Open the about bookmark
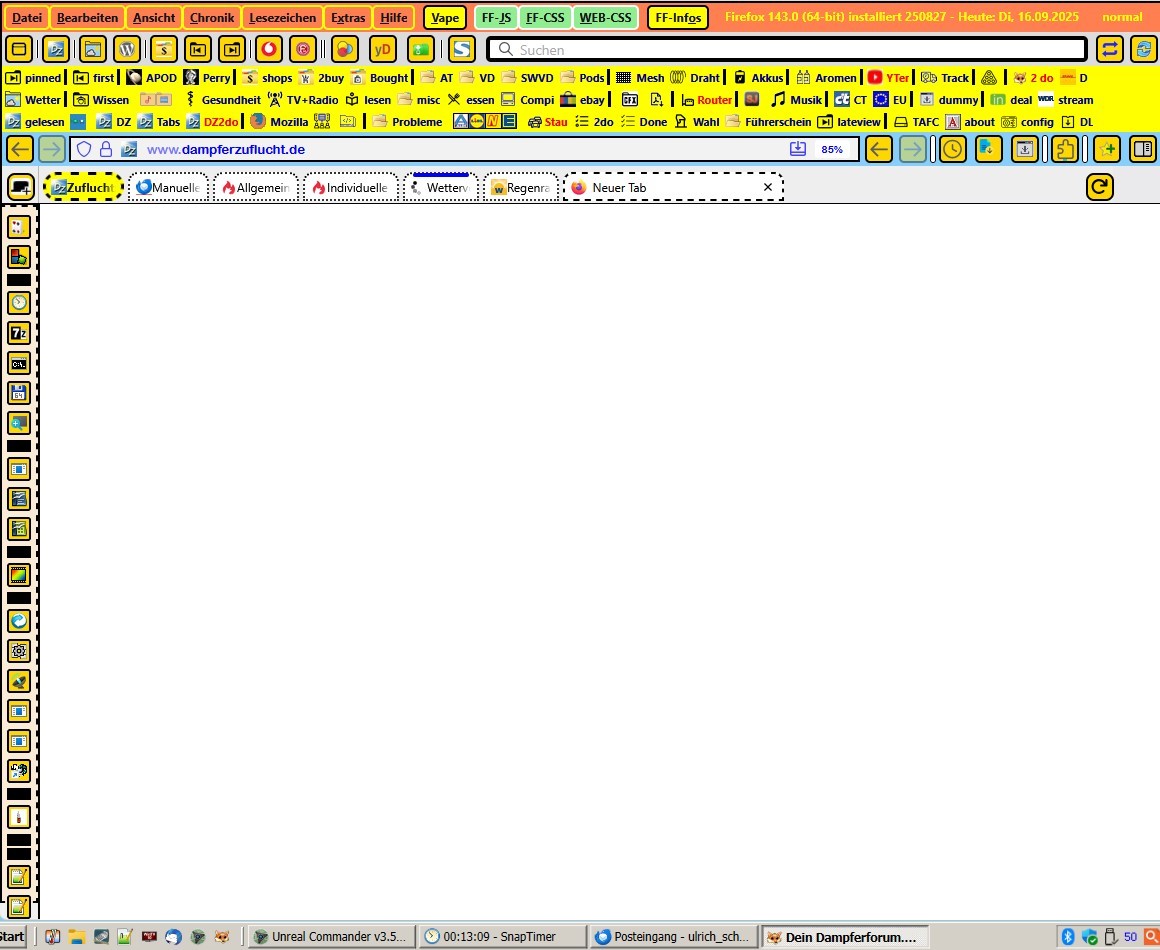Screen dimensions: 1160x950 971,122
